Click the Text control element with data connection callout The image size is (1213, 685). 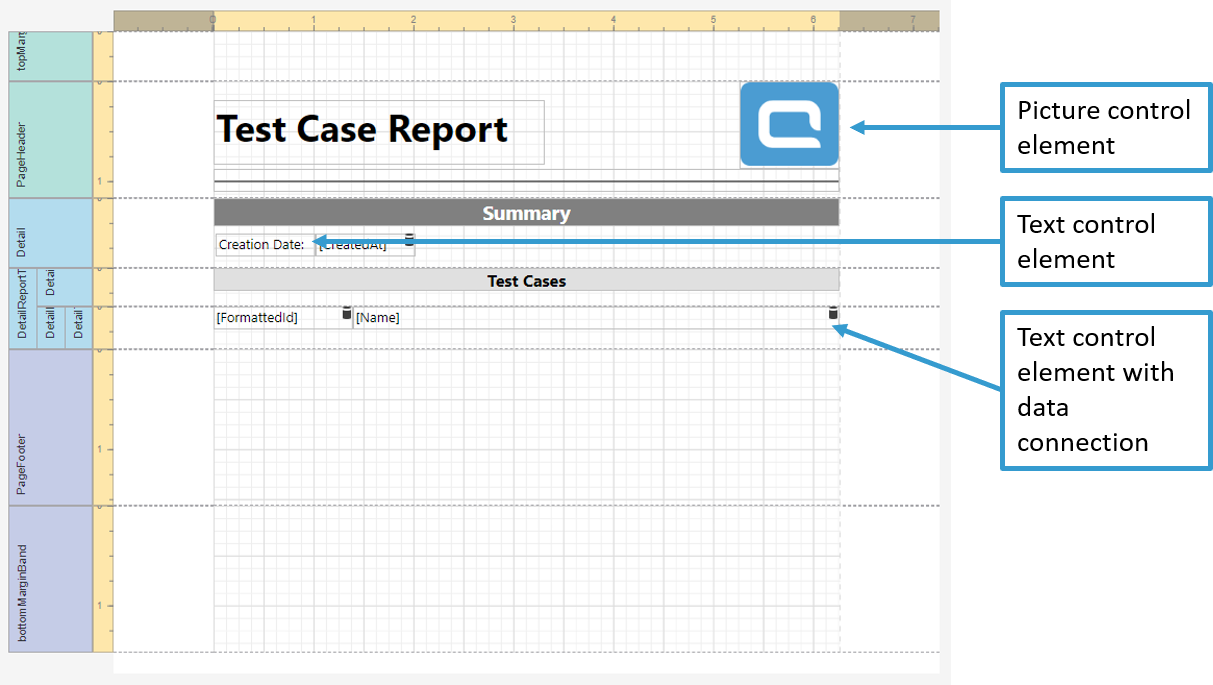pos(1106,390)
